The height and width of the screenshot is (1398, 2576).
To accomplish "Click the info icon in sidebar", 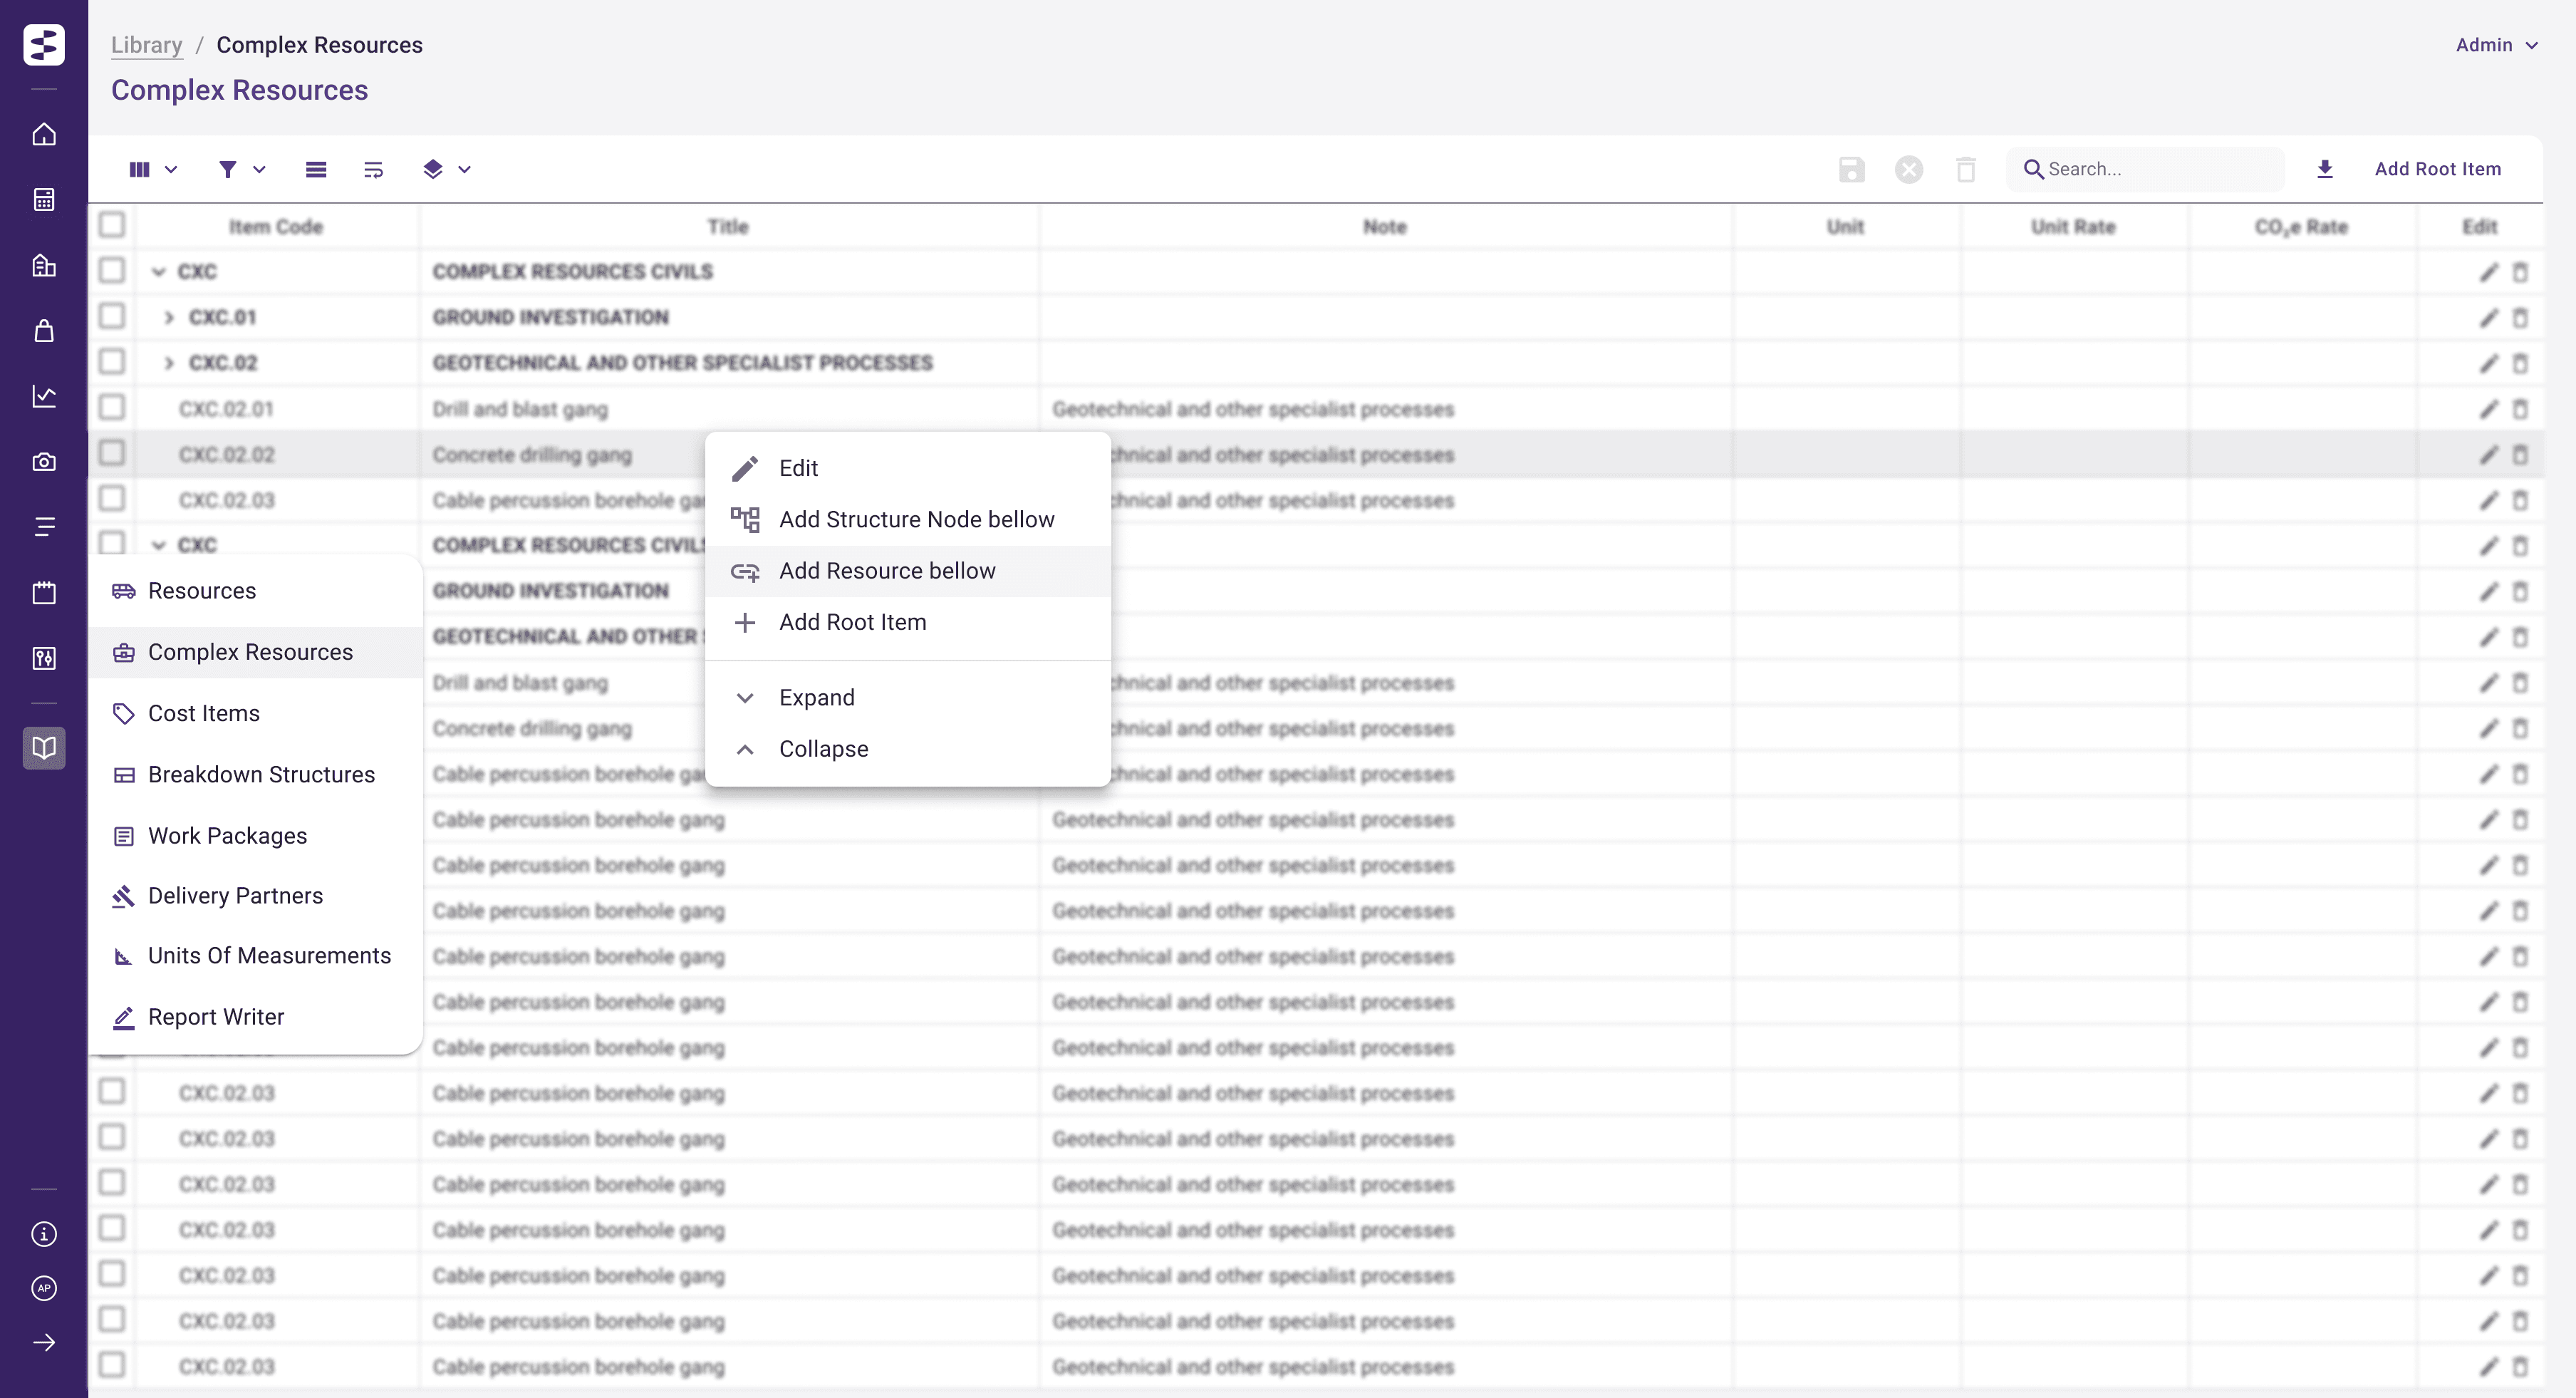I will [x=44, y=1234].
